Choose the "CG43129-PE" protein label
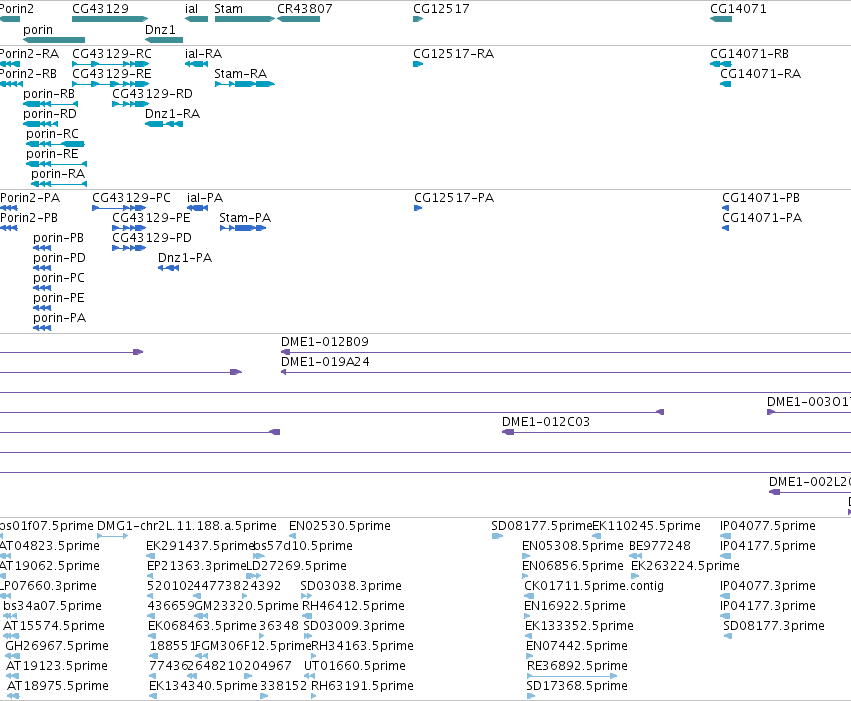Screen dimensions: 851x701 pyautogui.click(x=151, y=218)
